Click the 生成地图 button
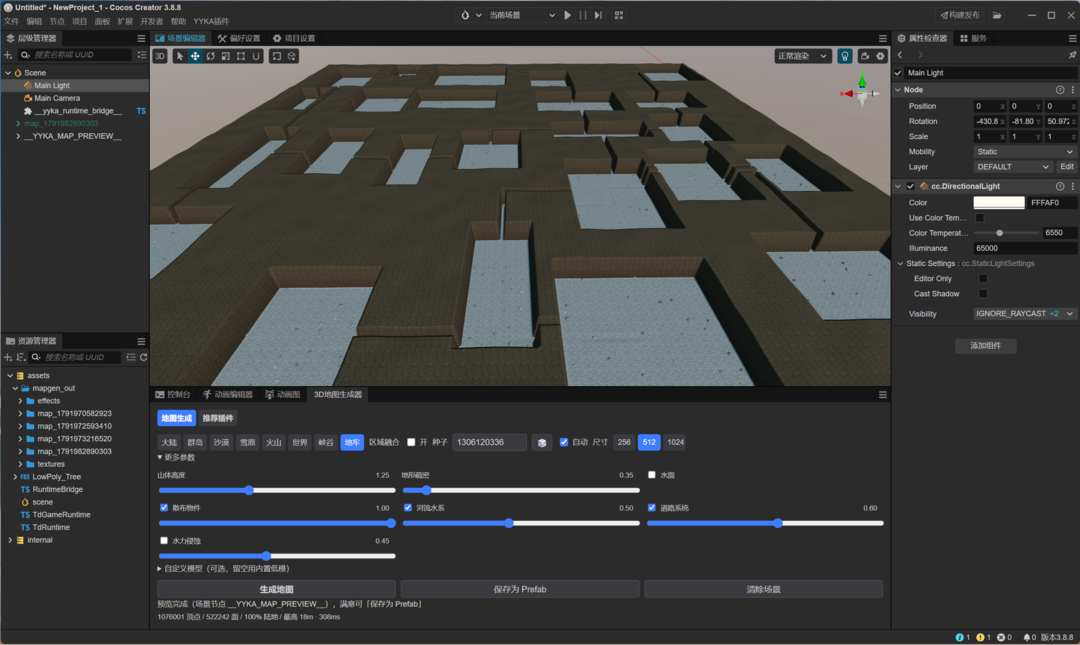 (x=276, y=589)
